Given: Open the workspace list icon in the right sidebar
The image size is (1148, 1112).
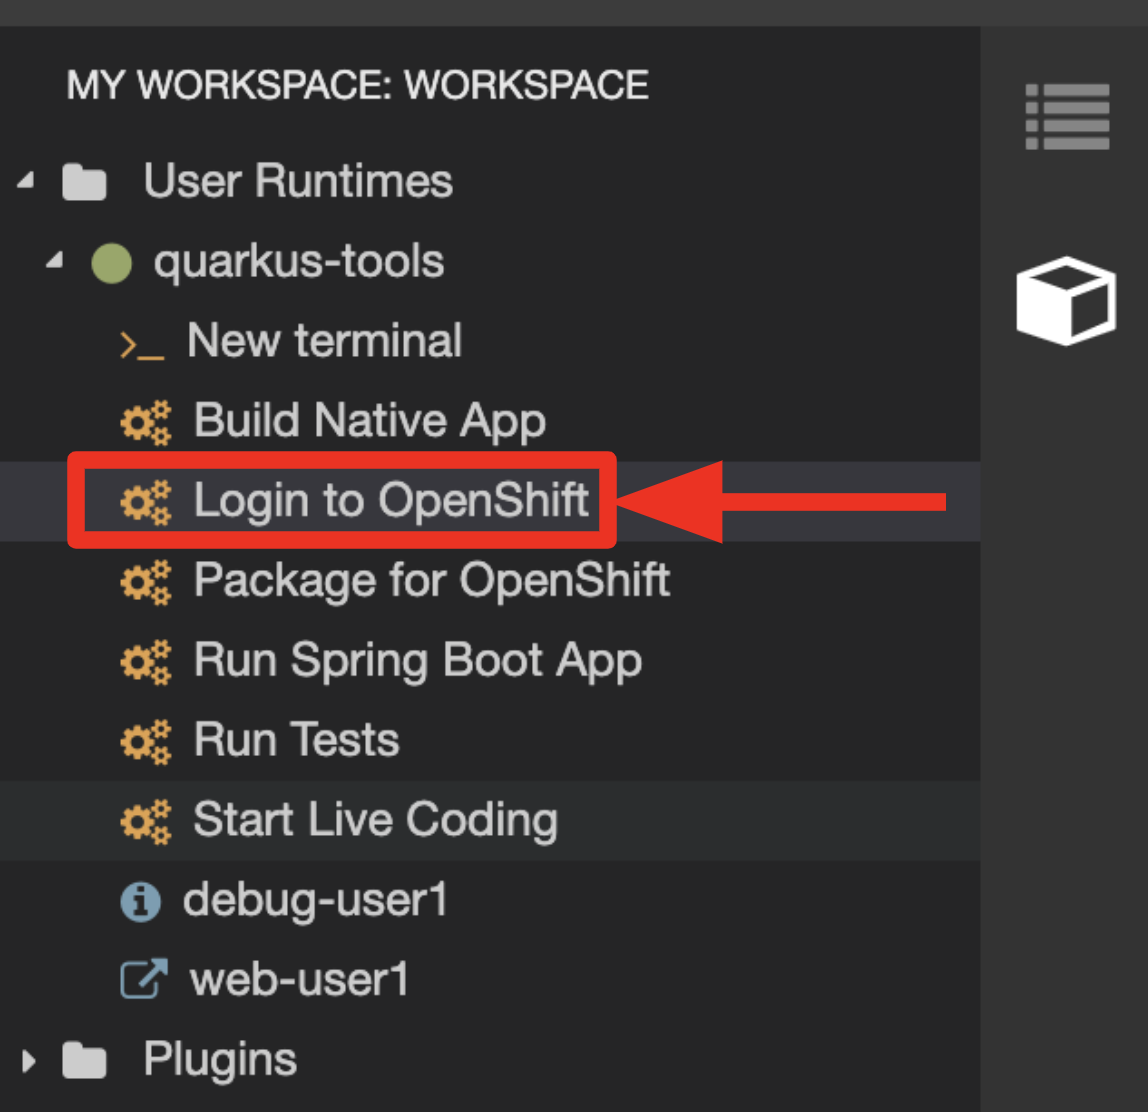Looking at the screenshot, I should (1065, 118).
